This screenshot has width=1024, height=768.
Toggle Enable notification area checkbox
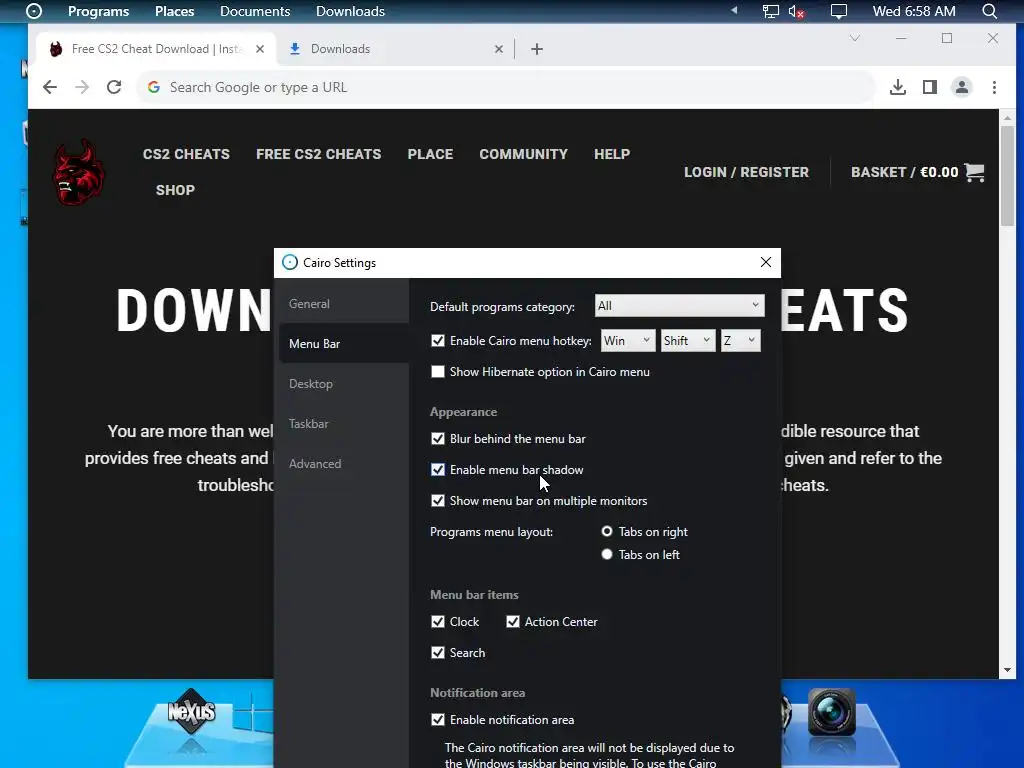[438, 720]
